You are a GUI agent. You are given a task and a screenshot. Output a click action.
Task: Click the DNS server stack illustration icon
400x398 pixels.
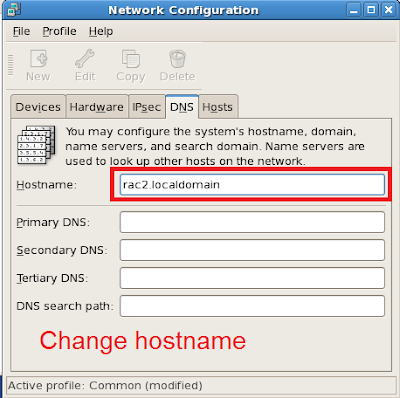coord(36,145)
